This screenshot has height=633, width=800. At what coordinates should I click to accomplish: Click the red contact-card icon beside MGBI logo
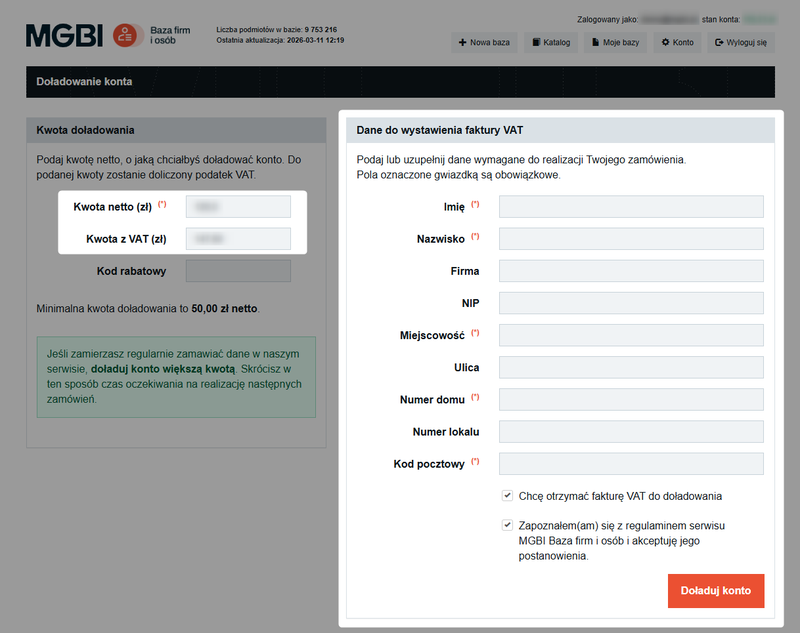123,34
